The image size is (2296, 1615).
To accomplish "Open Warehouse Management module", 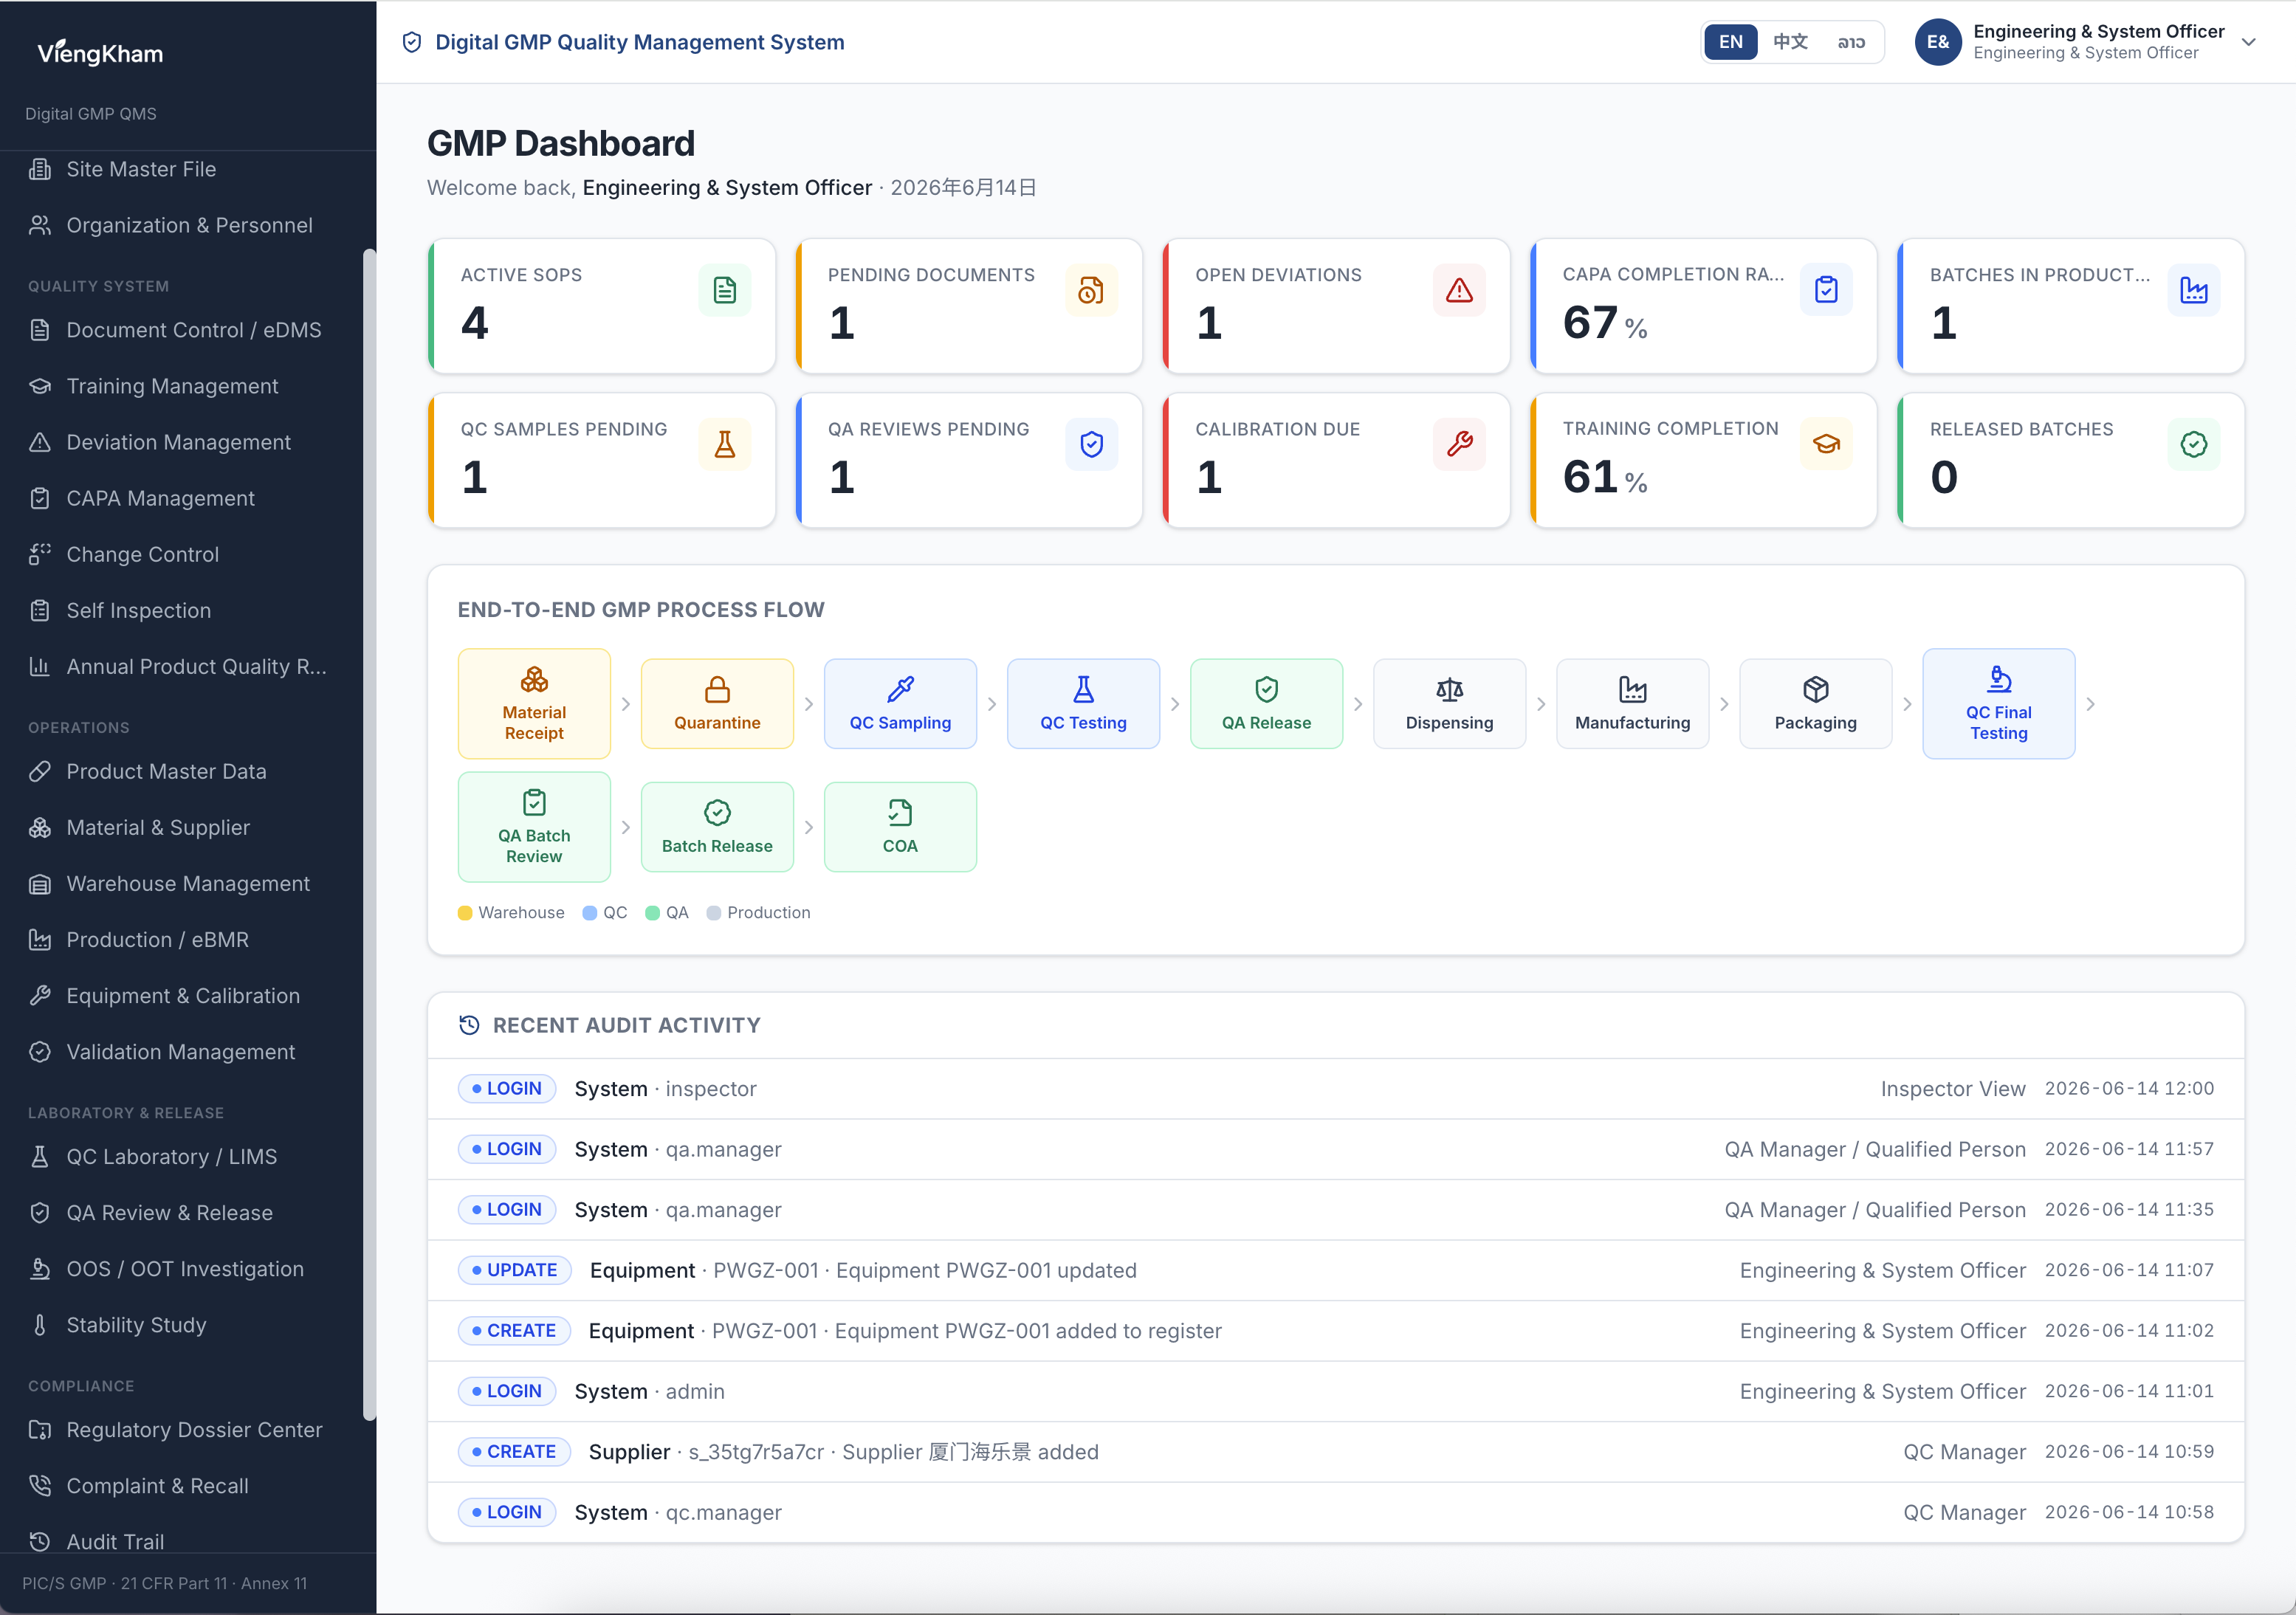I will 188,883.
